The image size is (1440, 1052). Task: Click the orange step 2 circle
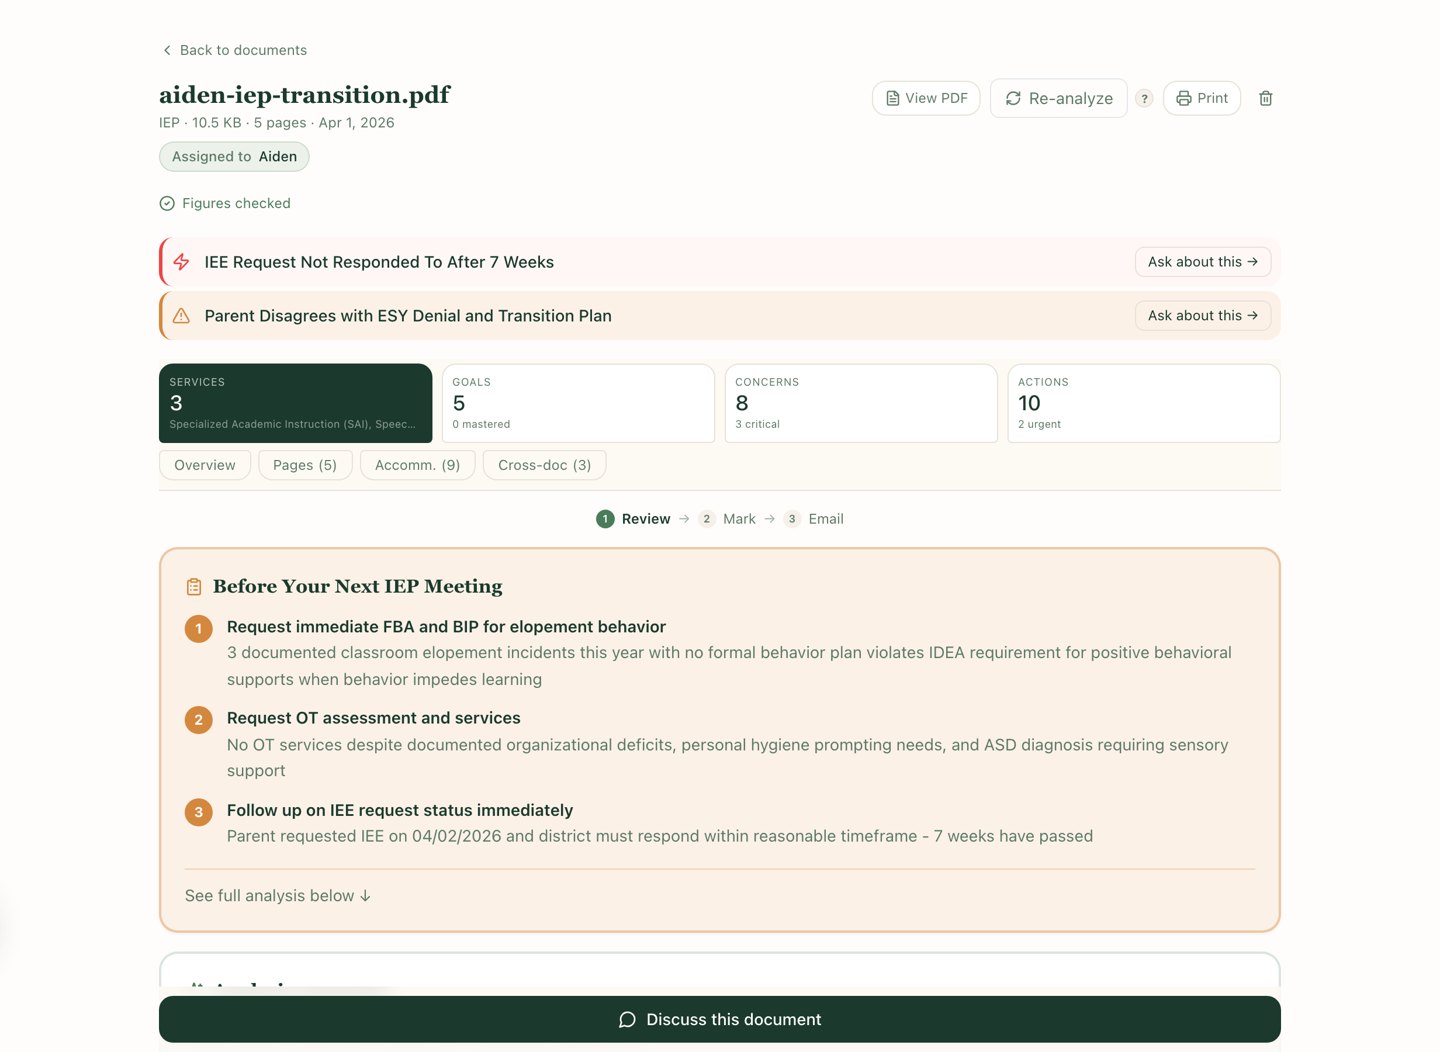coord(199,720)
